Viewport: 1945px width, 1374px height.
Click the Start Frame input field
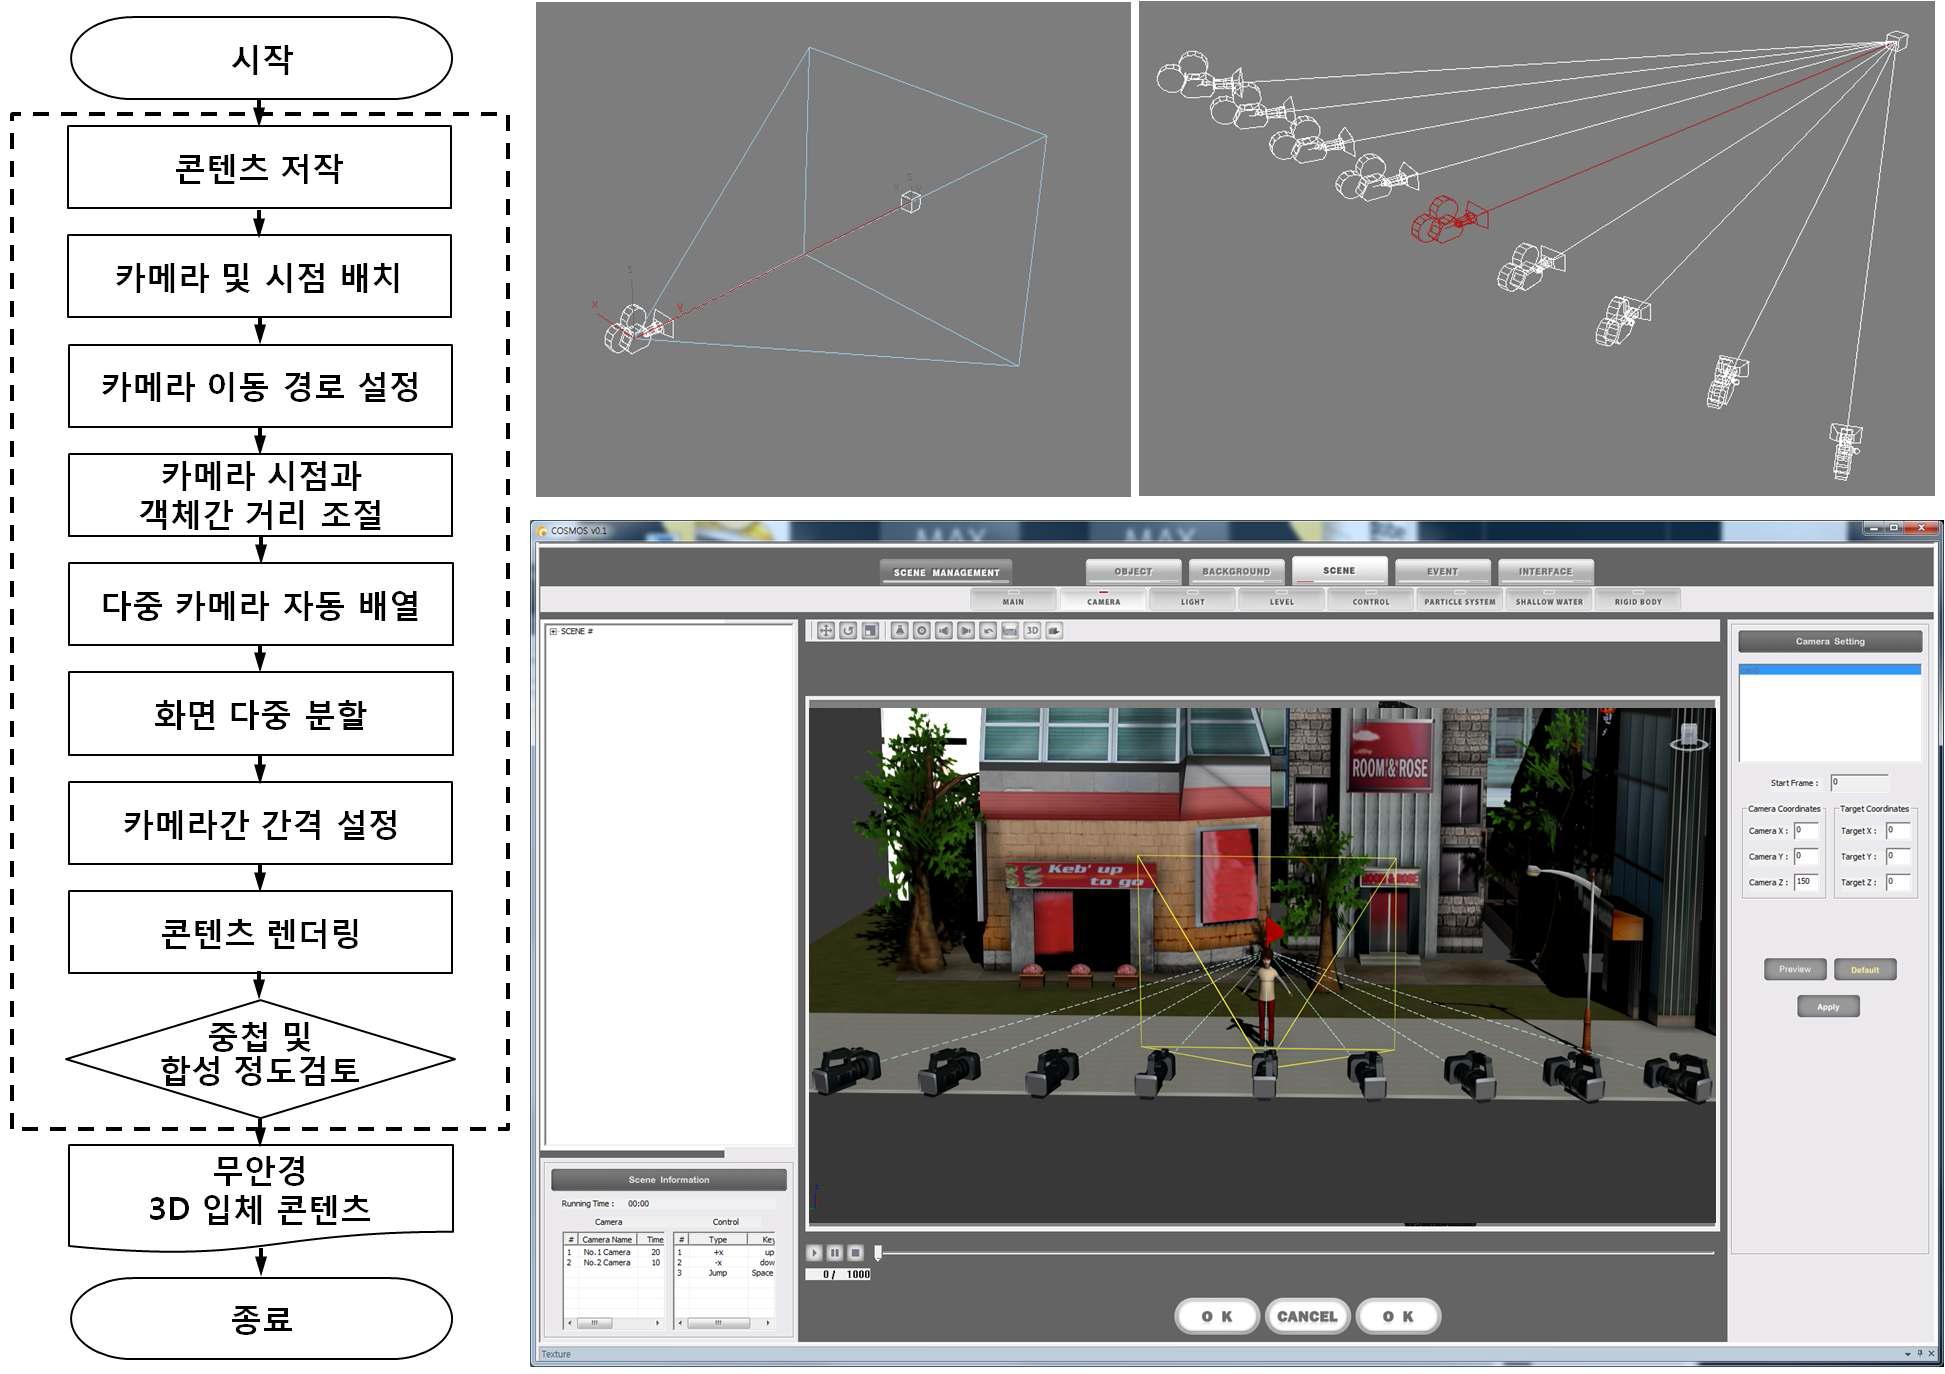(x=1859, y=782)
